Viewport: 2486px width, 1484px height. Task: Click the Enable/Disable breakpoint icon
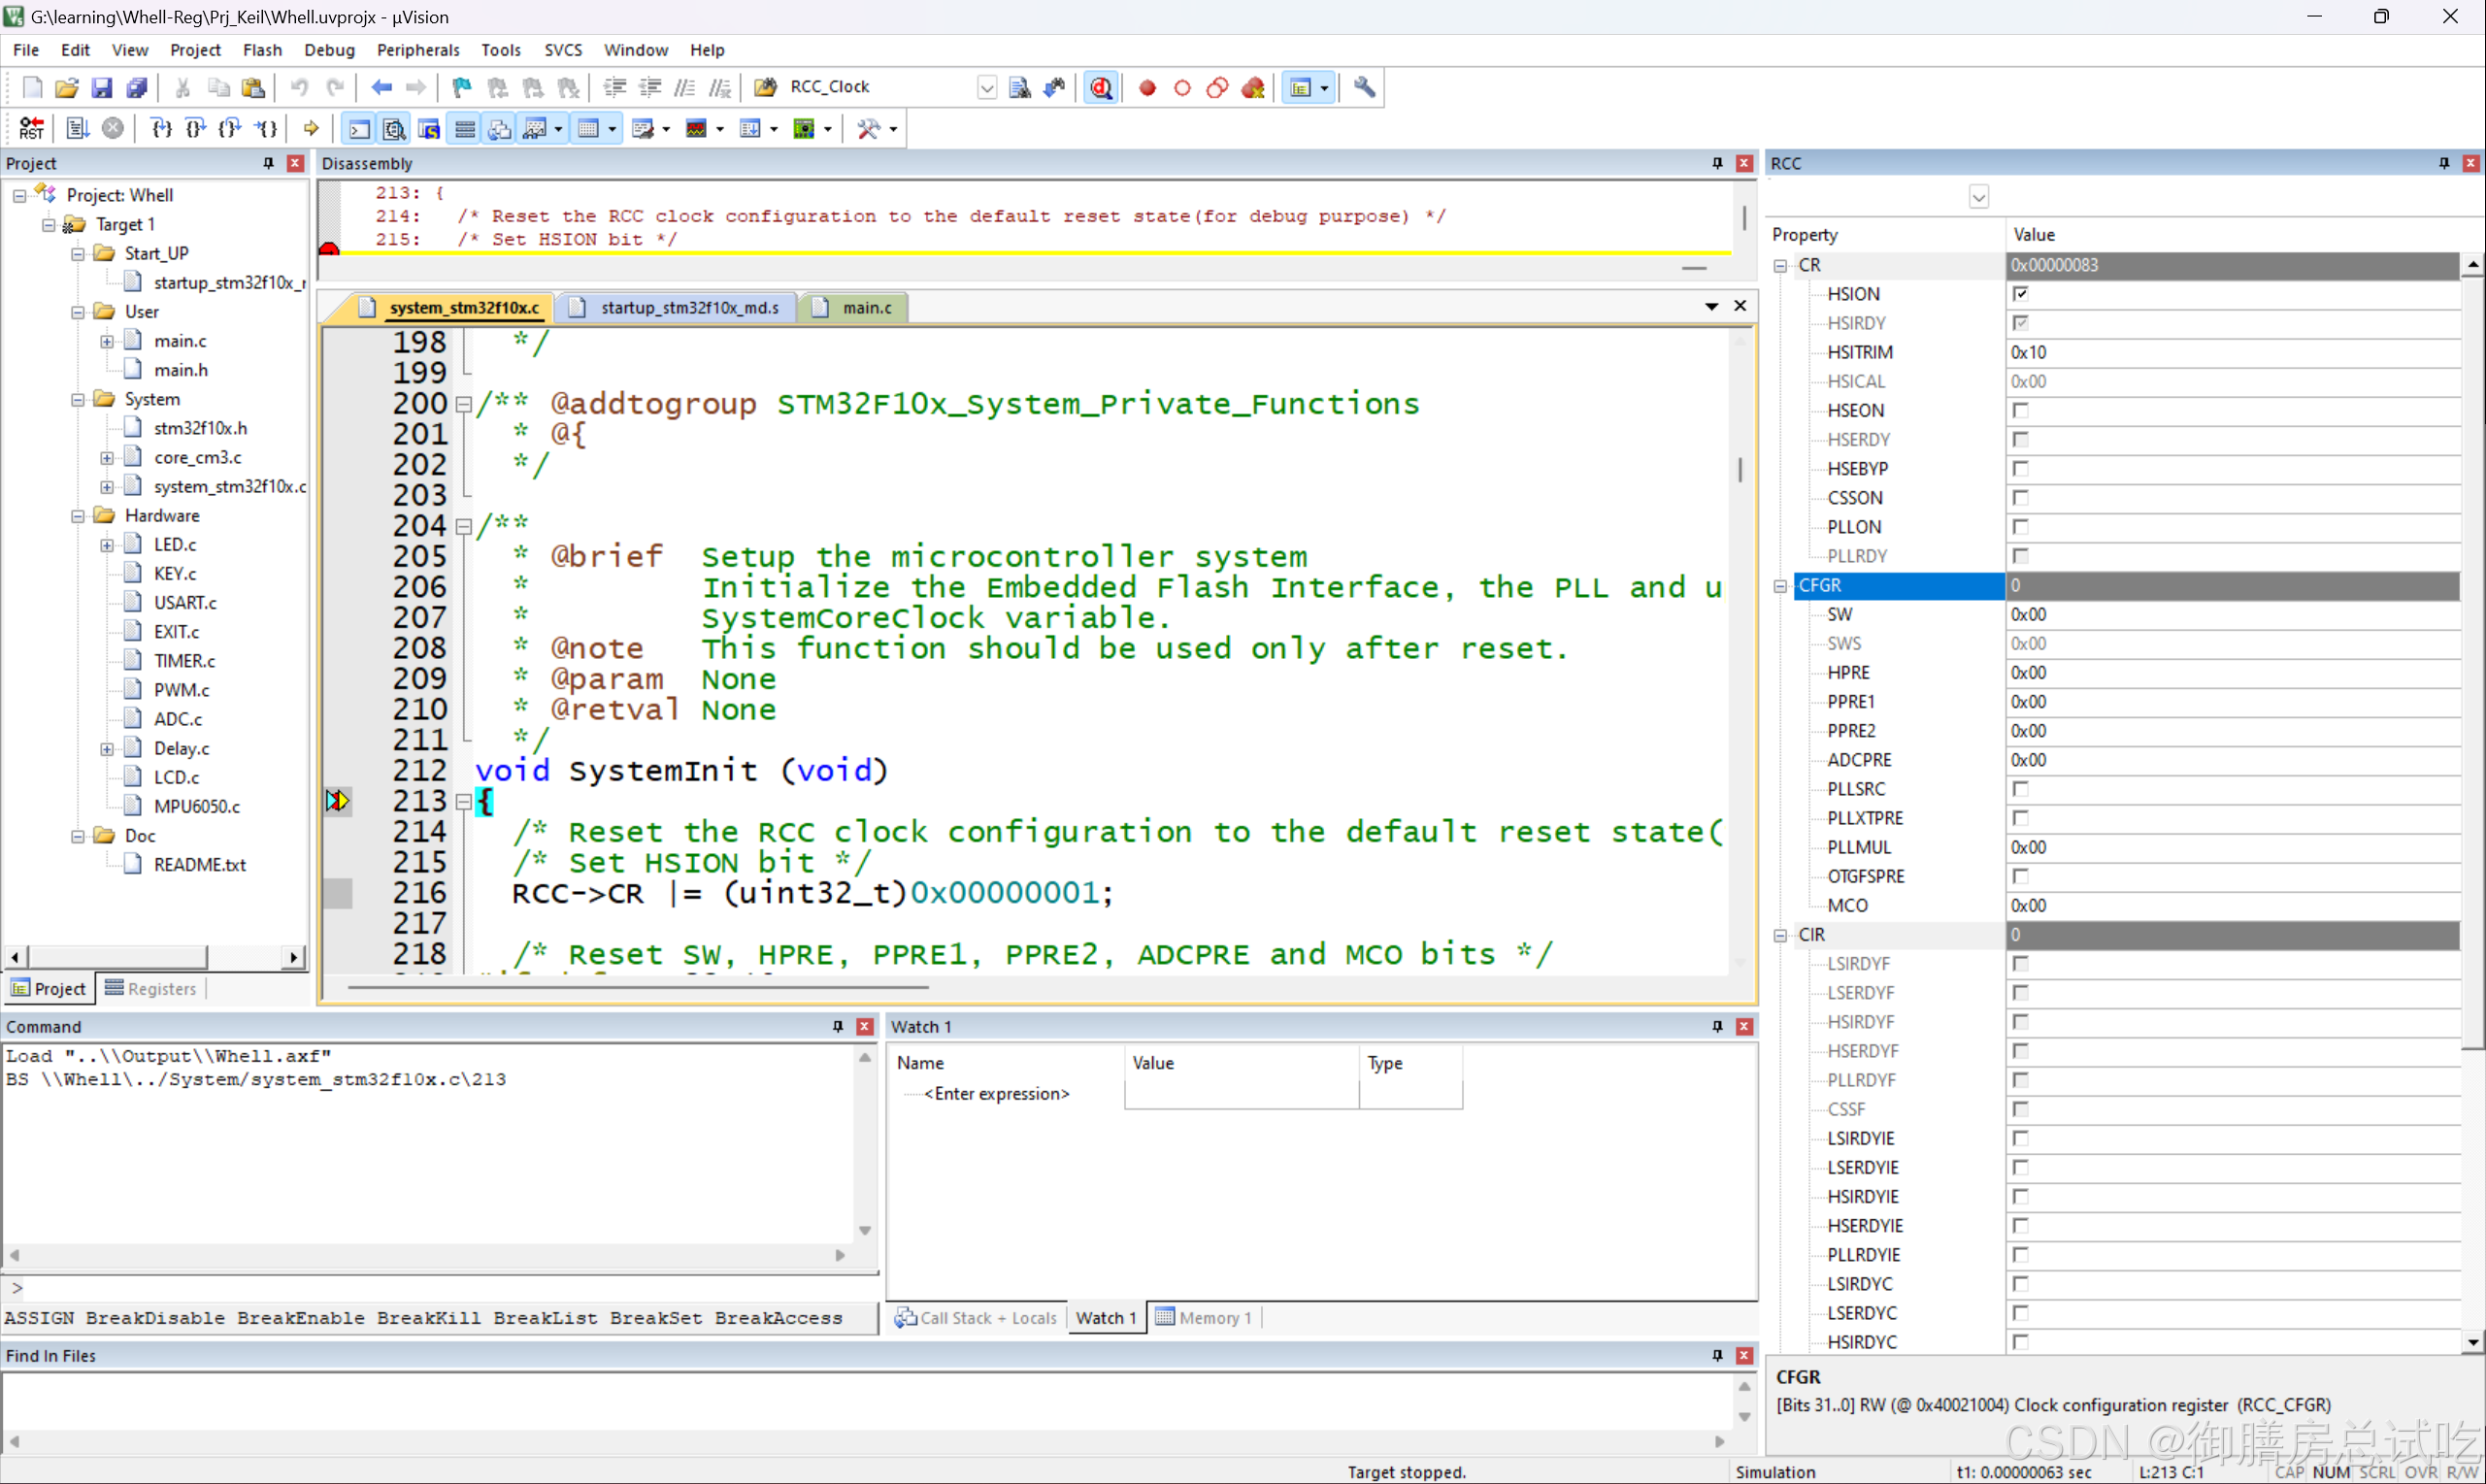1182,87
